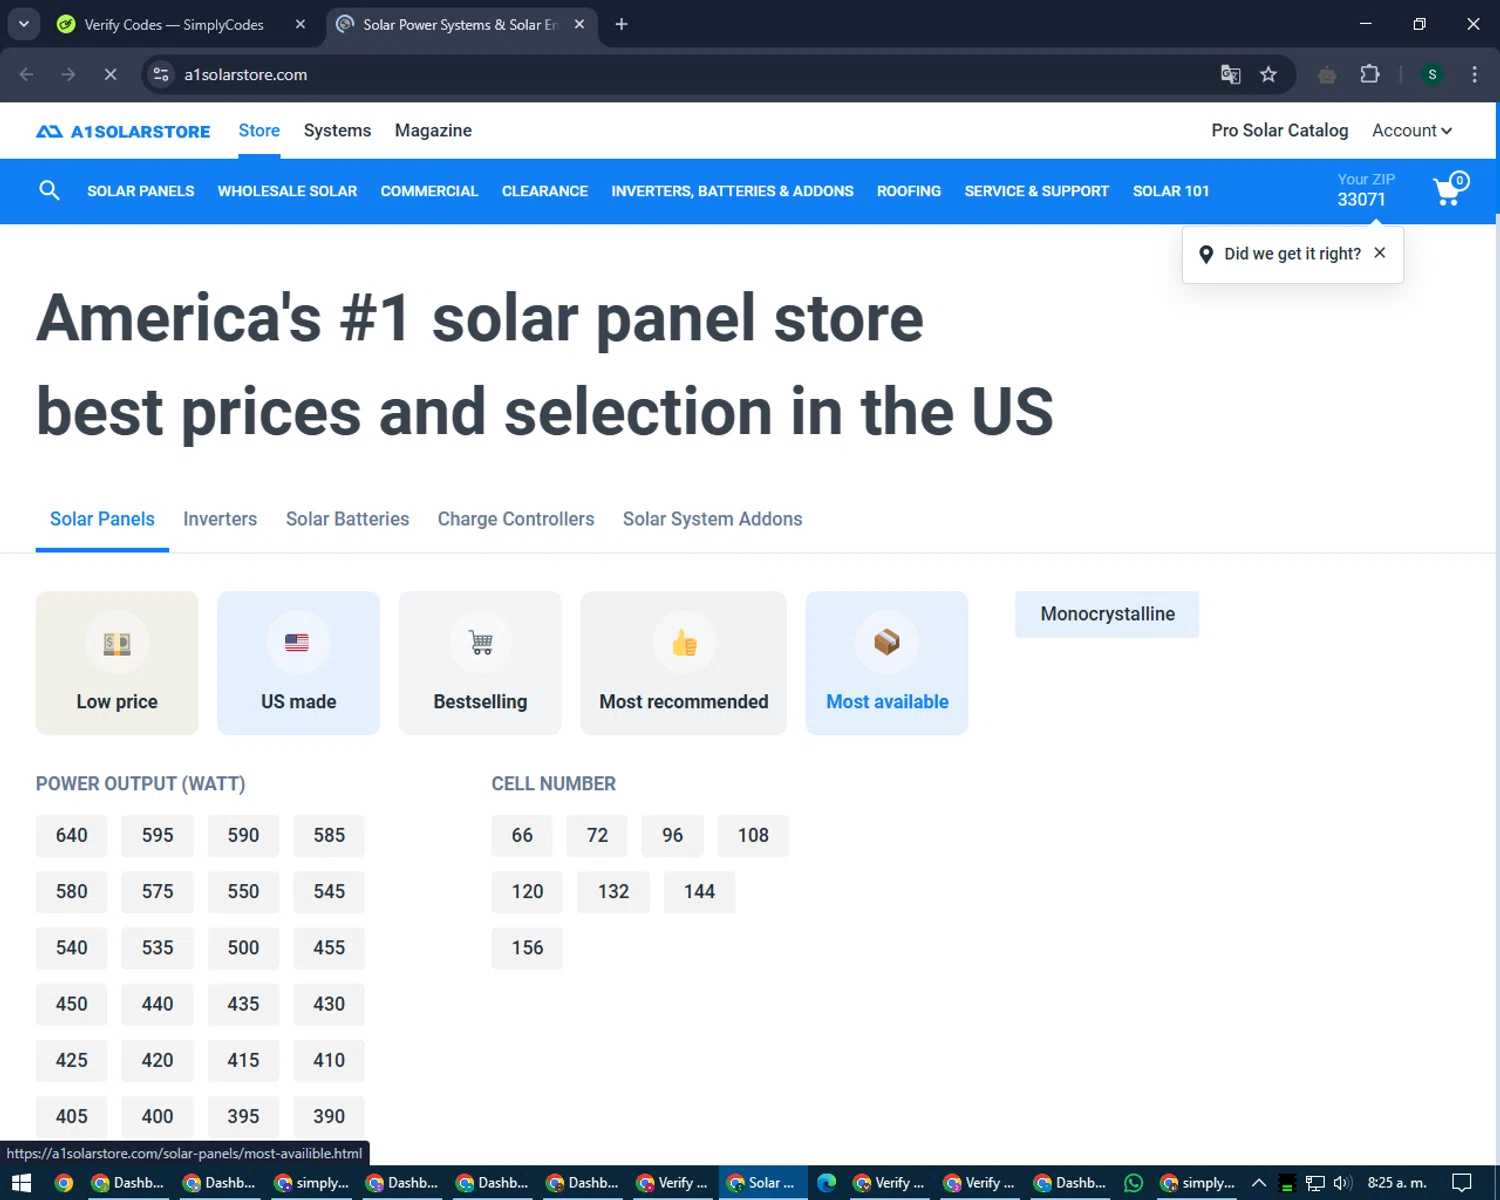This screenshot has height=1200, width=1500.
Task: Click the taskbar clock 8:25 a. m.
Action: tap(1397, 1183)
